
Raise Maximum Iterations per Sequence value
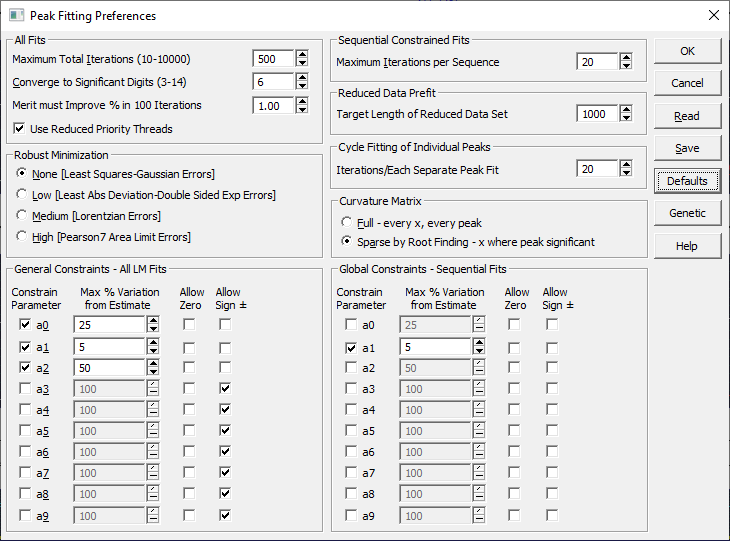point(626,57)
